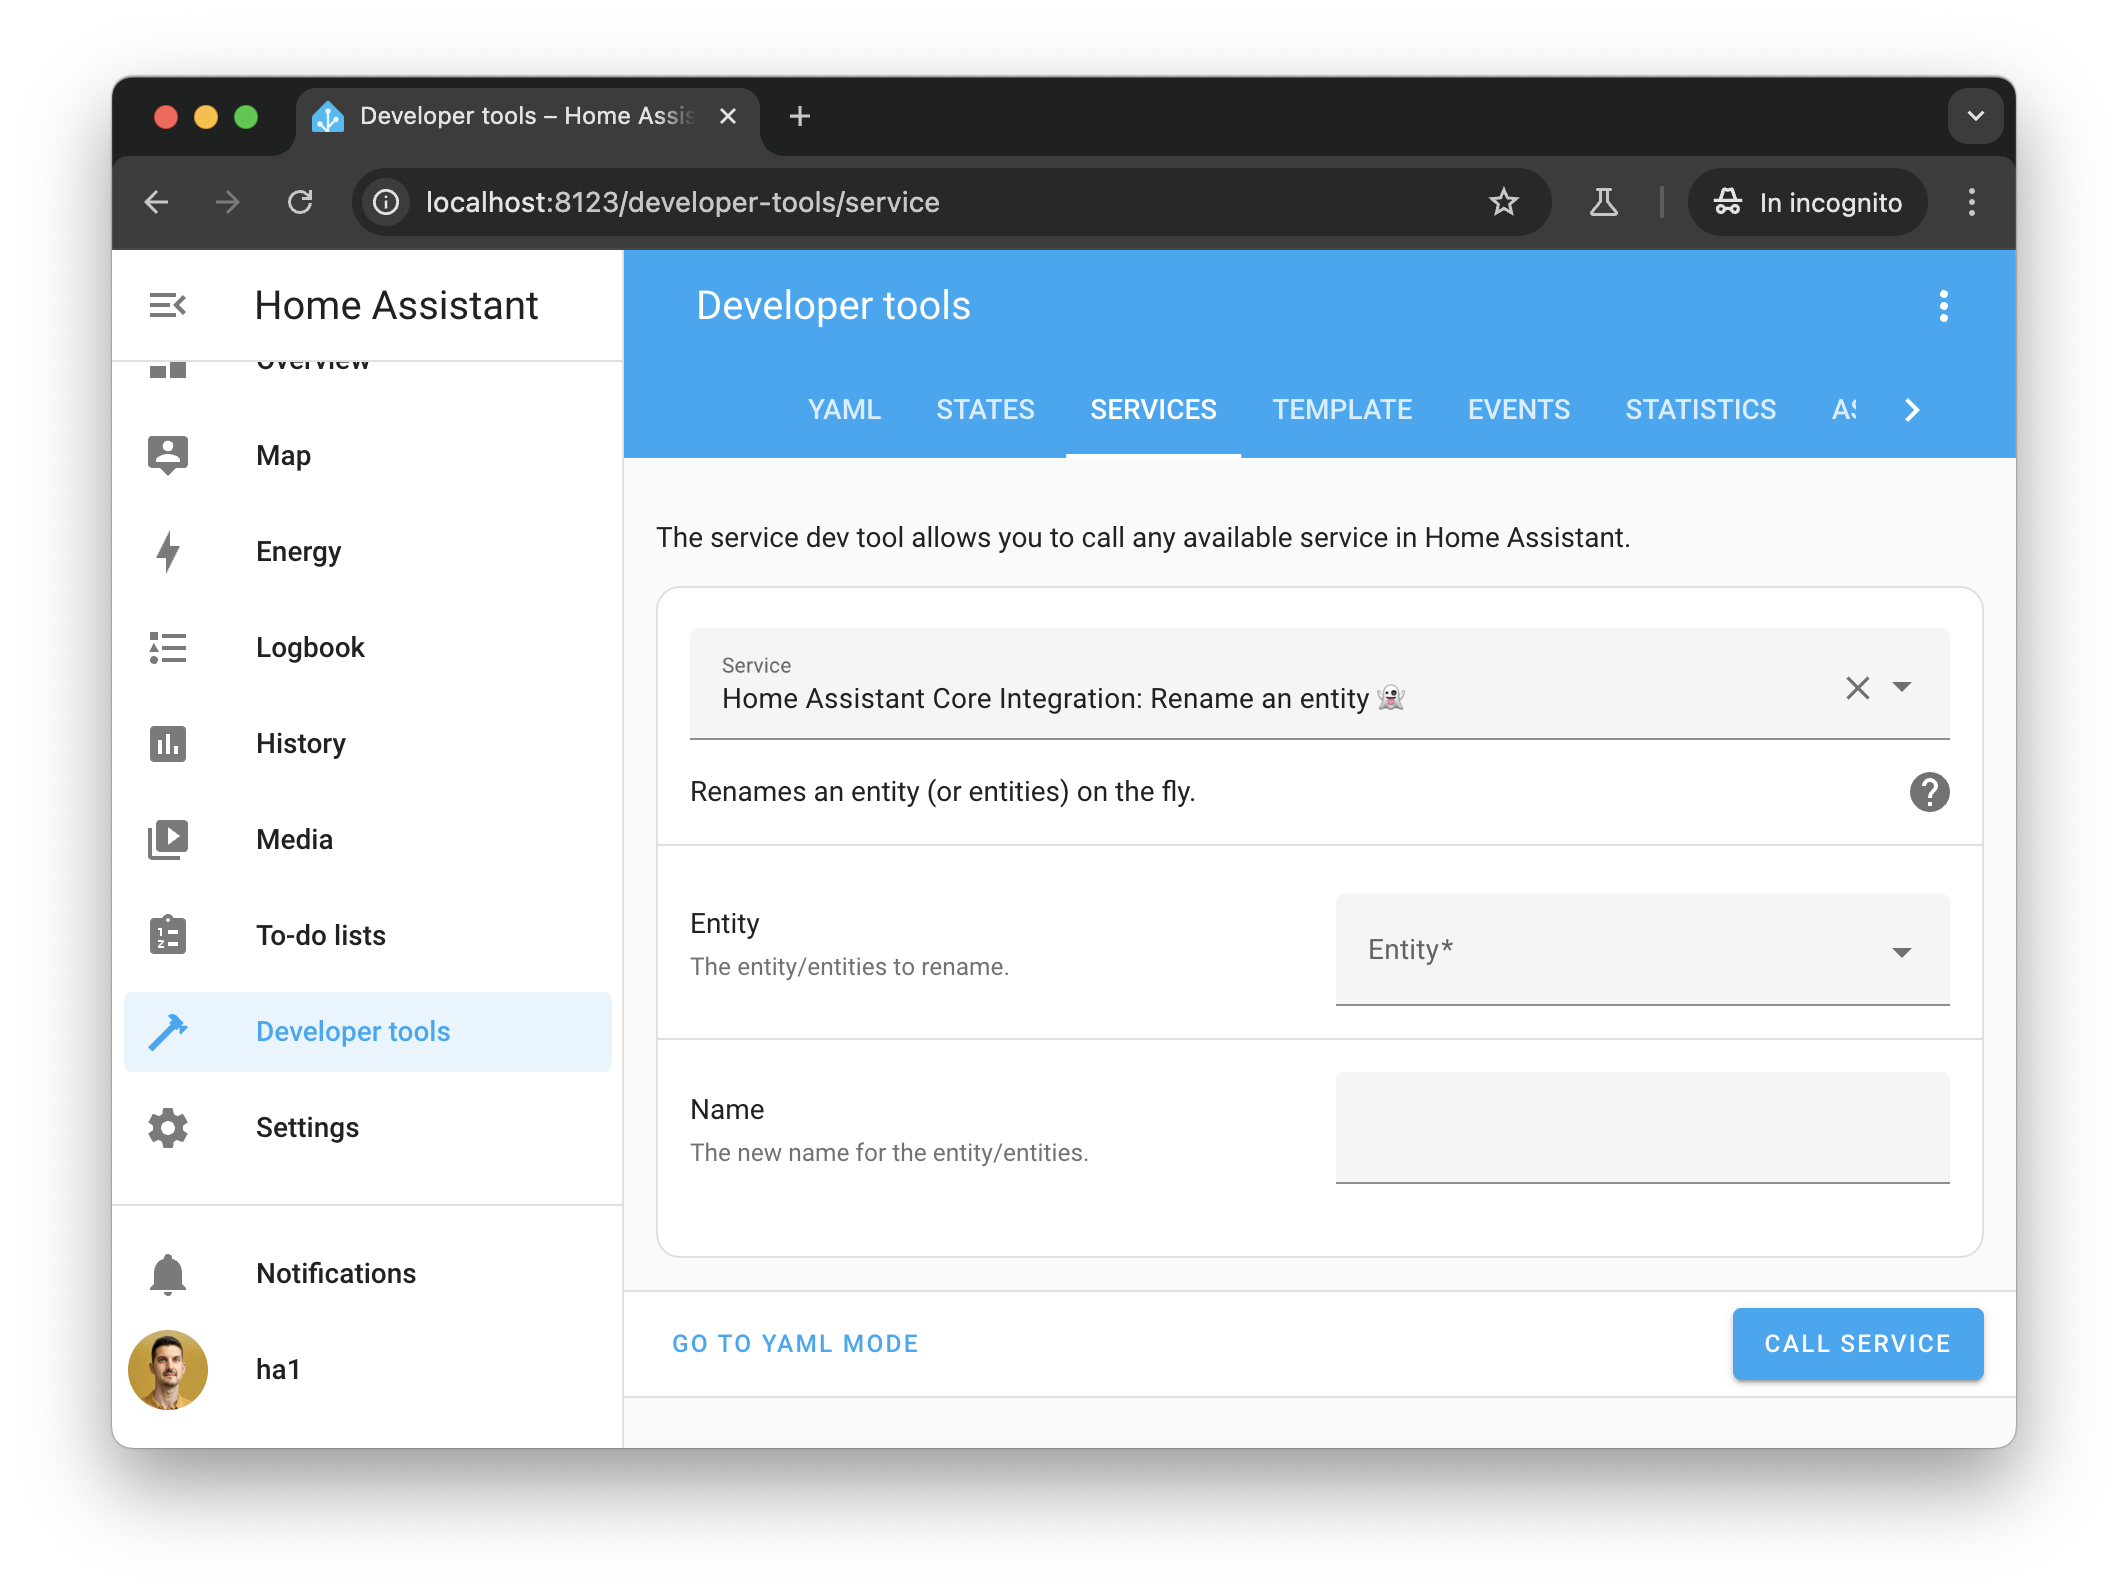2128x1596 pixels.
Task: Select the To-do lists clipboard icon
Action: [168, 935]
